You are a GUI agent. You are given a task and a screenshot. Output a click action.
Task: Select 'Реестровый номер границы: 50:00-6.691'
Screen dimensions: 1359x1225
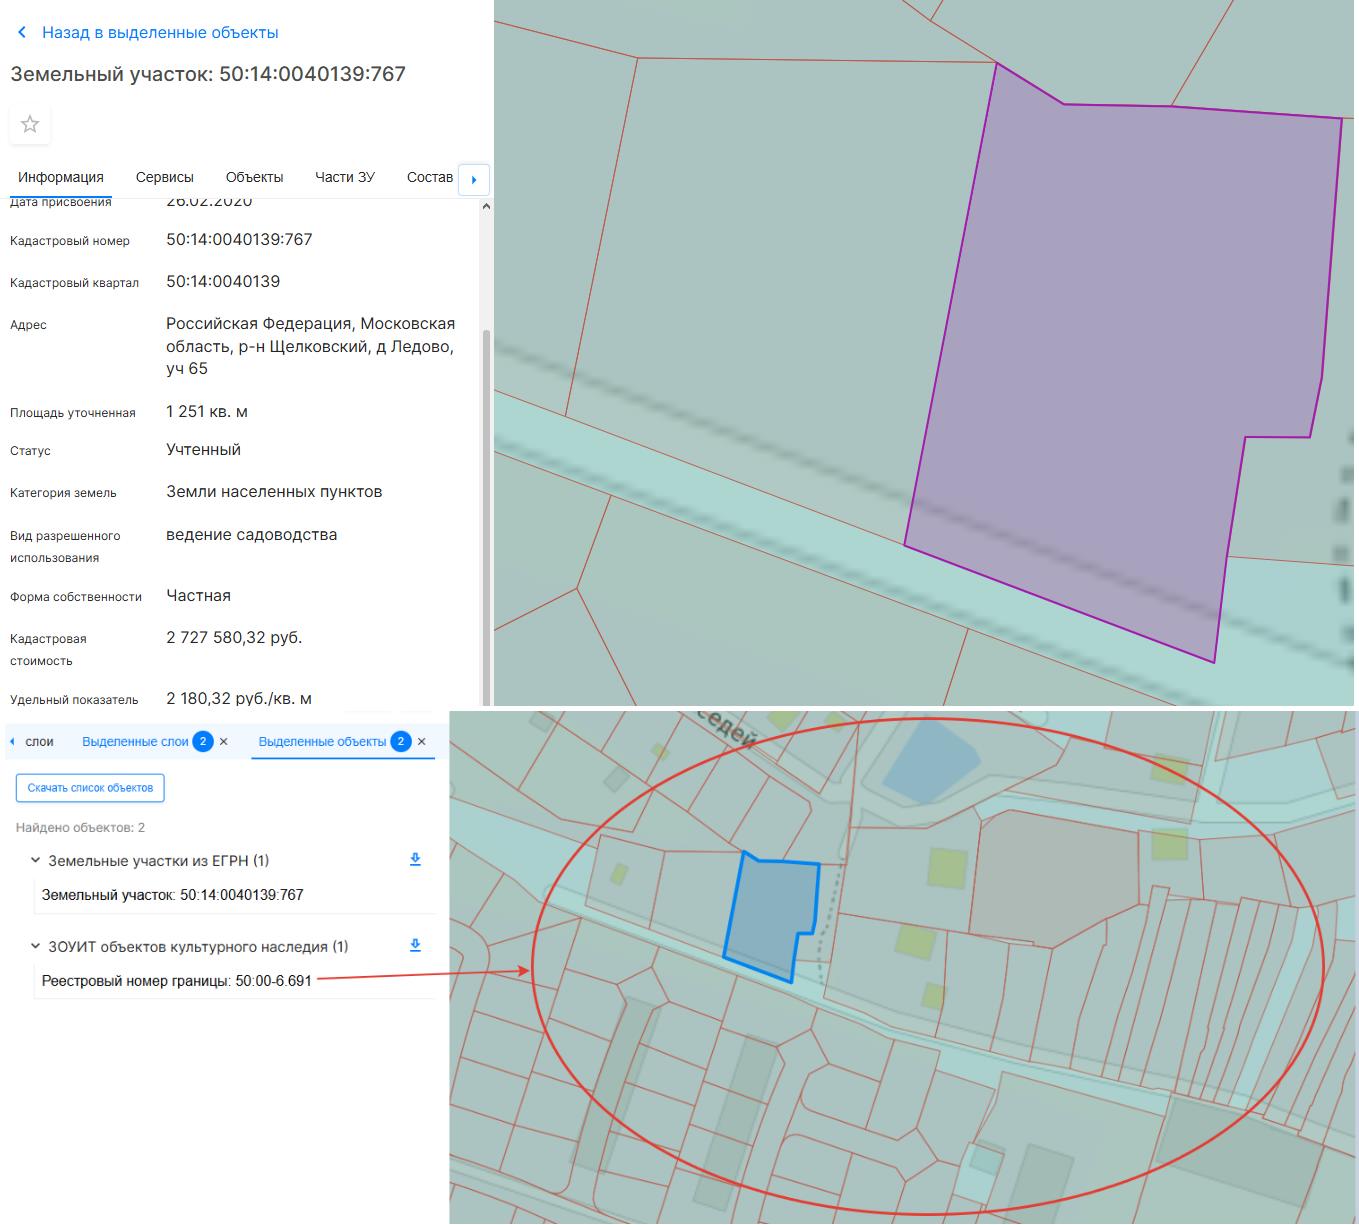pyautogui.click(x=176, y=981)
